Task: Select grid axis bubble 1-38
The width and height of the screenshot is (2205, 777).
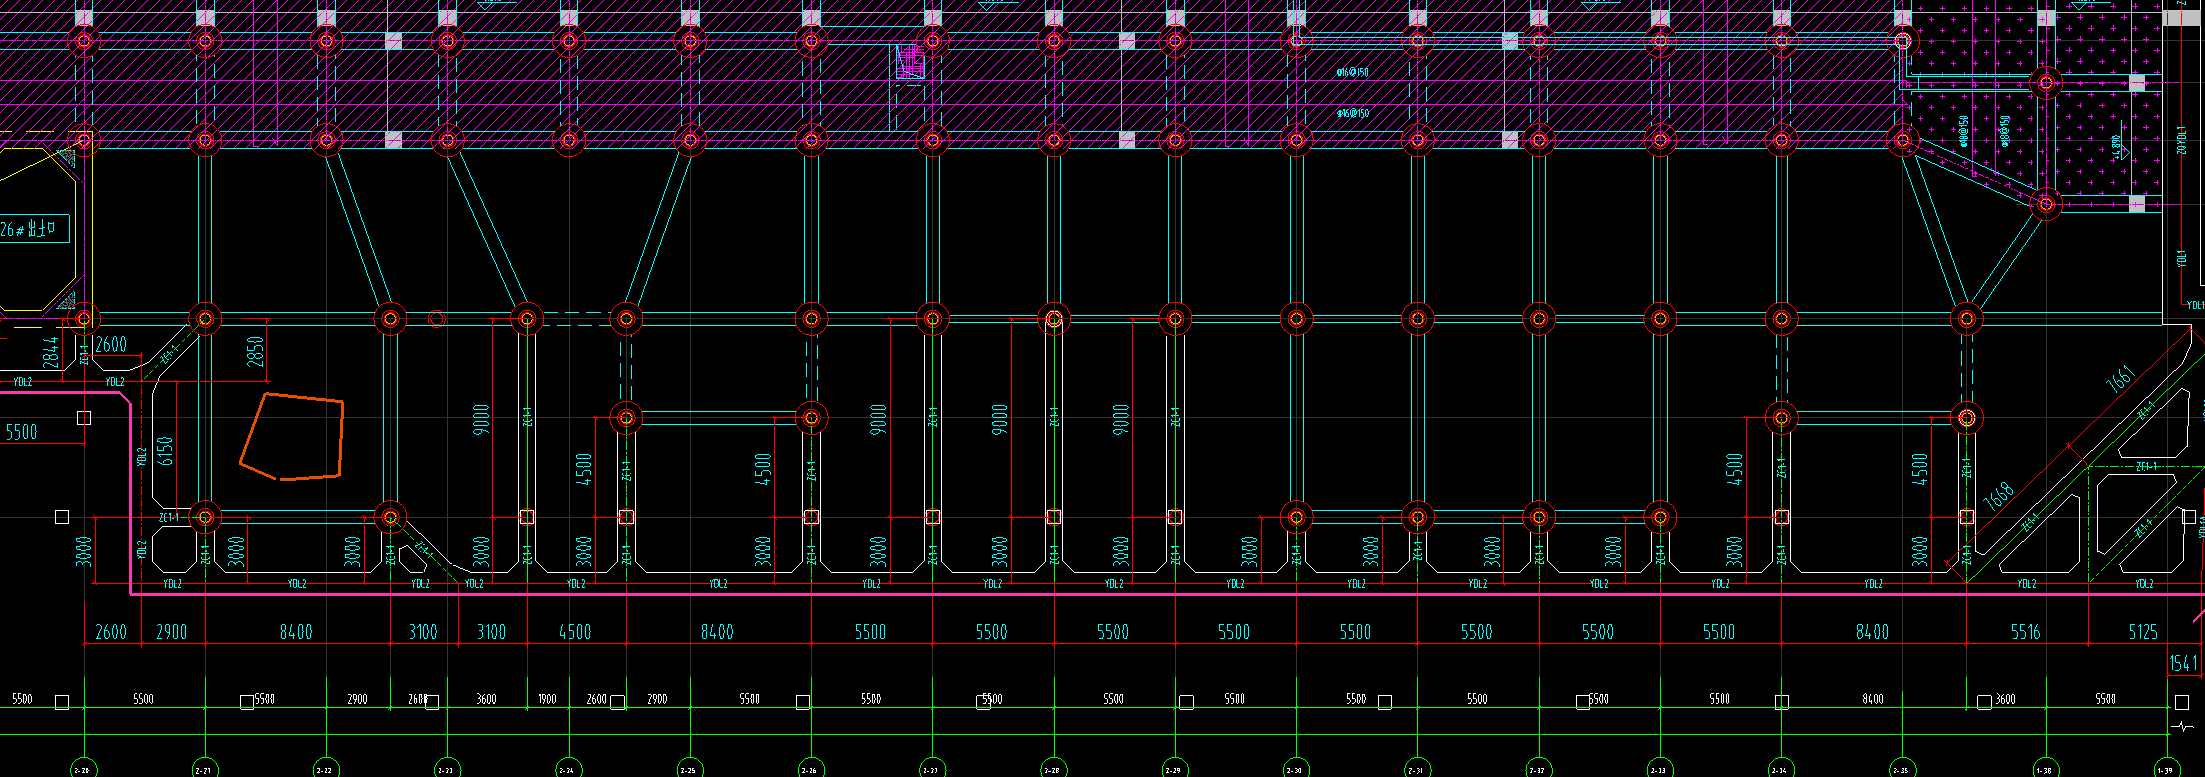Action: click(2045, 769)
